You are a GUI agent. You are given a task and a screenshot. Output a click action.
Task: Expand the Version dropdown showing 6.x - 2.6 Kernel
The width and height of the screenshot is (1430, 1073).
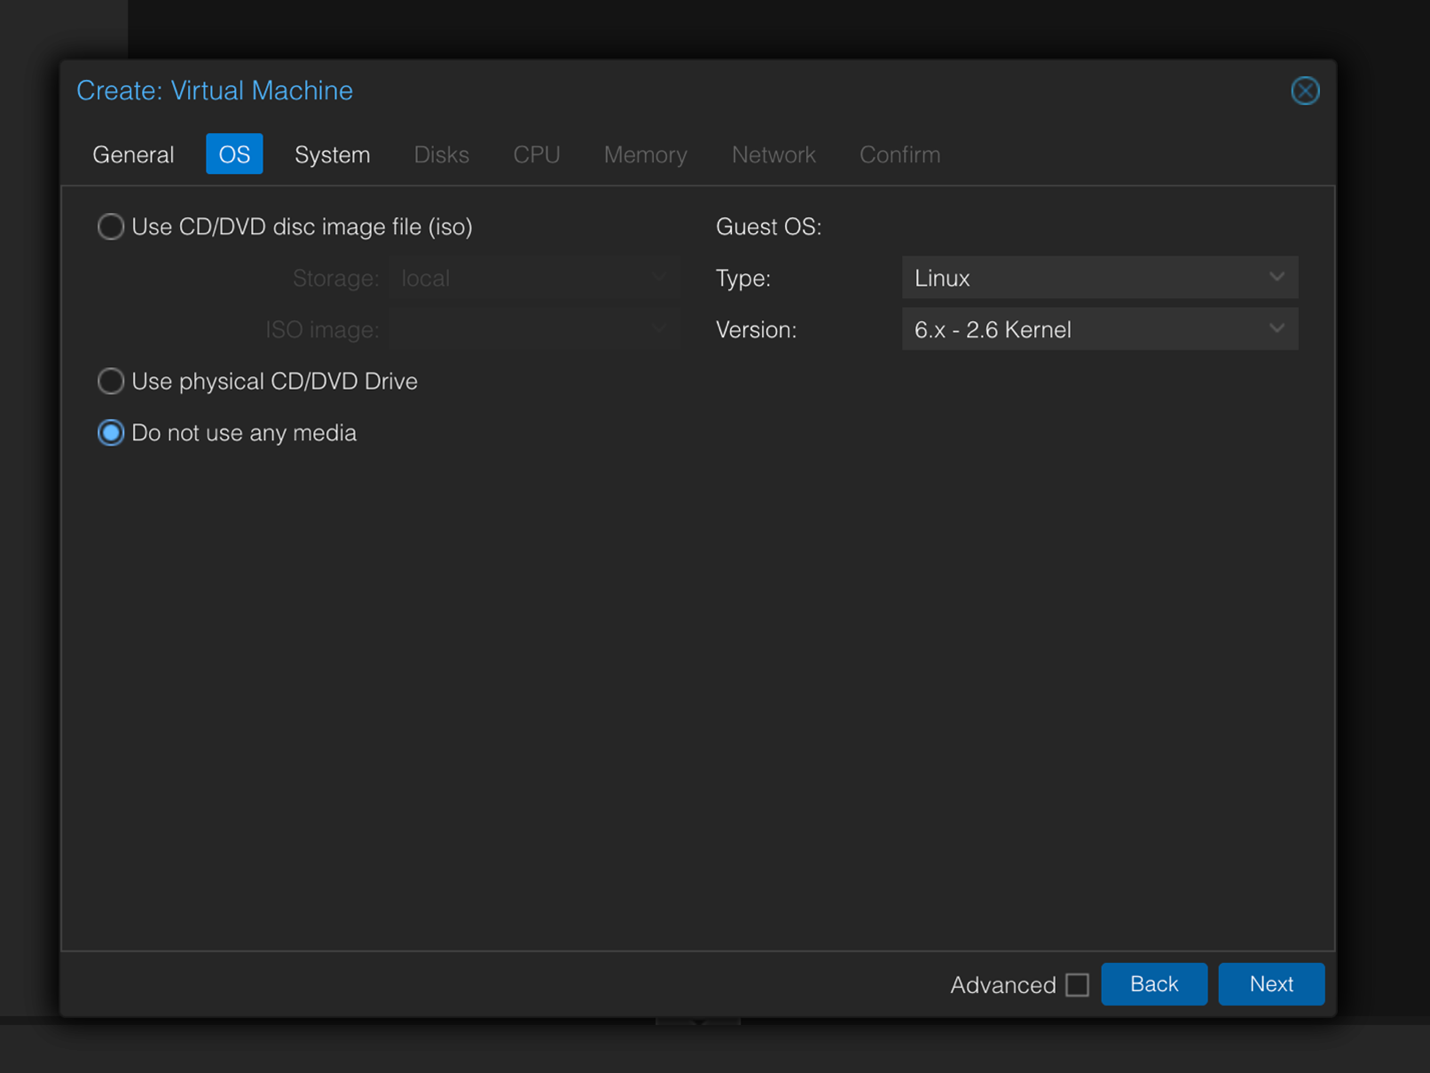click(1099, 330)
